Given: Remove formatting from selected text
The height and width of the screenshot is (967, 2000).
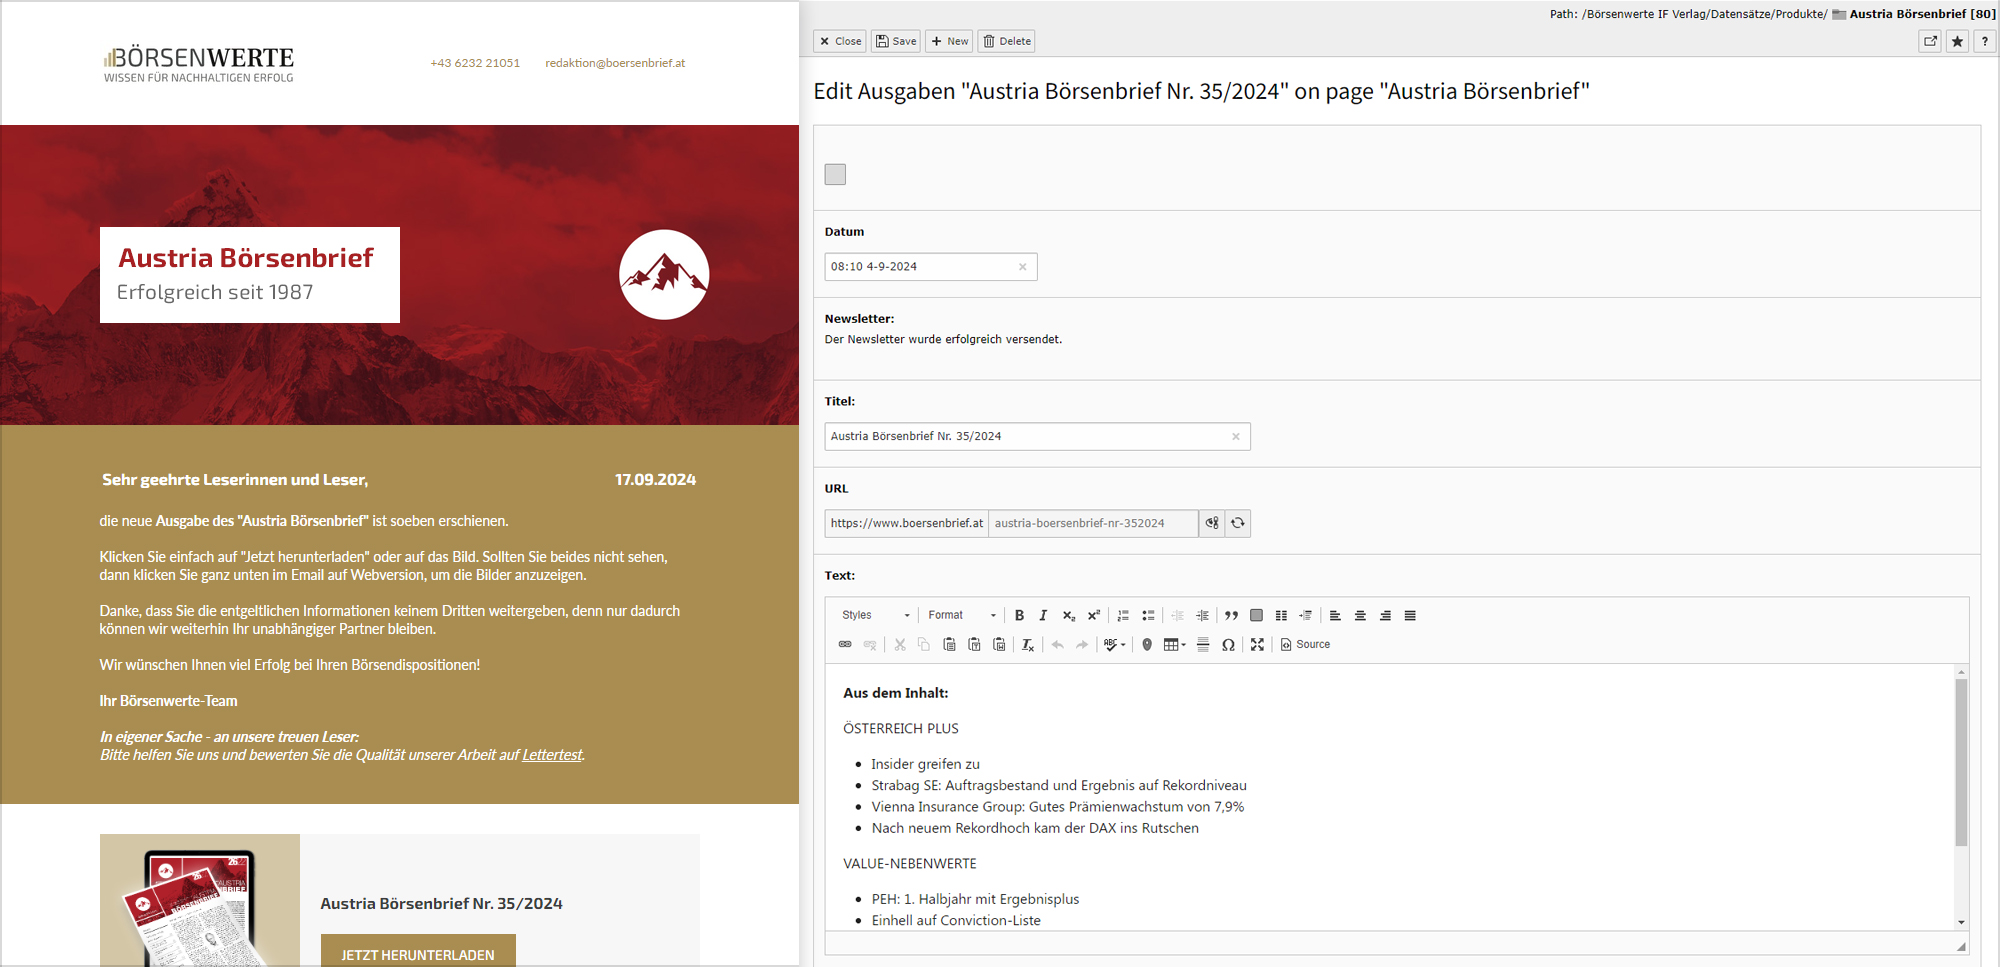Looking at the screenshot, I should (1027, 645).
